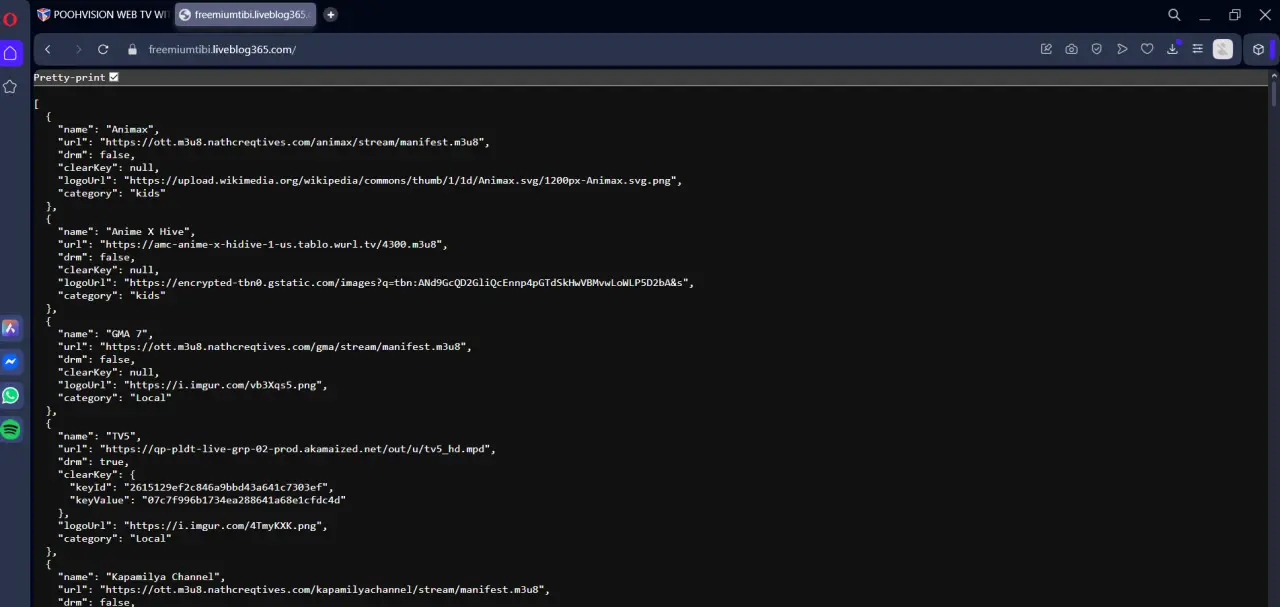Click the "category": "kids" line under Animax
This screenshot has width=1280, height=607.
click(x=111, y=193)
